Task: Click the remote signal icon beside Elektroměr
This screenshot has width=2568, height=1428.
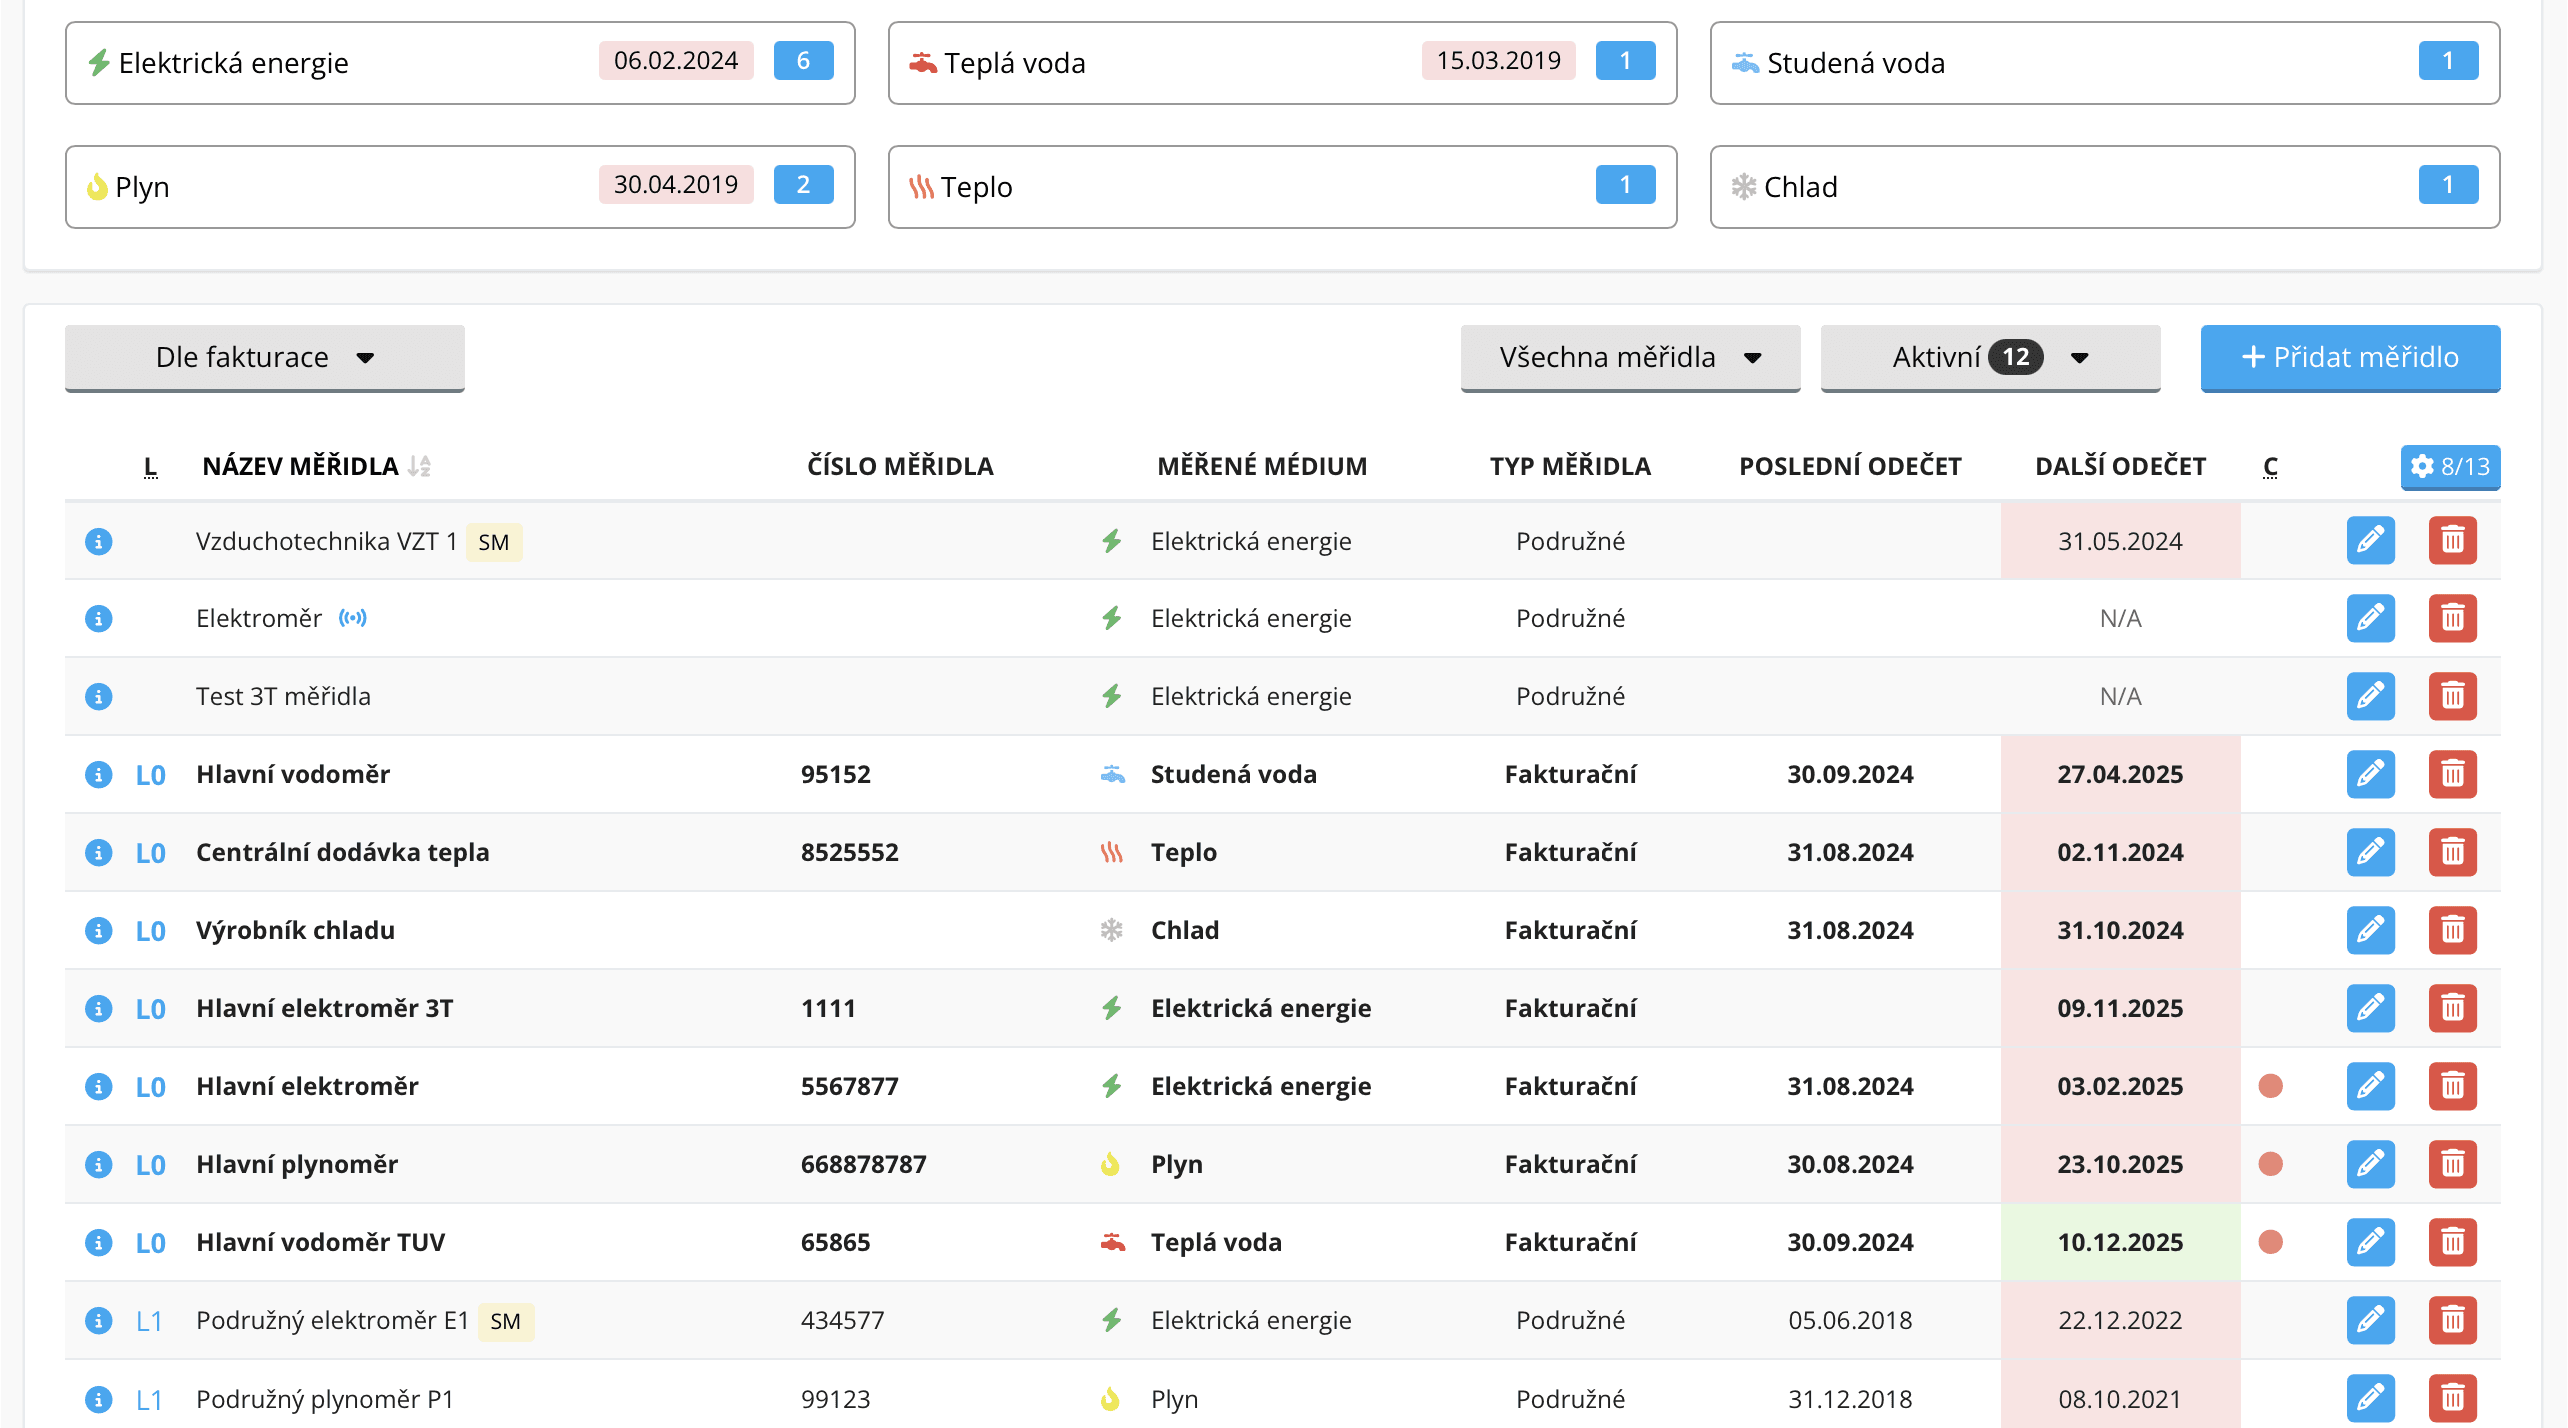Action: pos(352,618)
